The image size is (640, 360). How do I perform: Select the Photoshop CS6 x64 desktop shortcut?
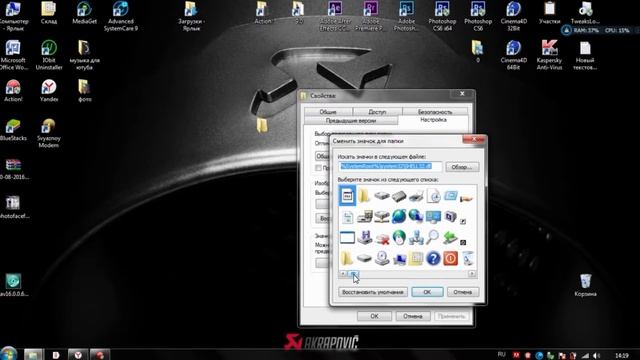tap(442, 16)
